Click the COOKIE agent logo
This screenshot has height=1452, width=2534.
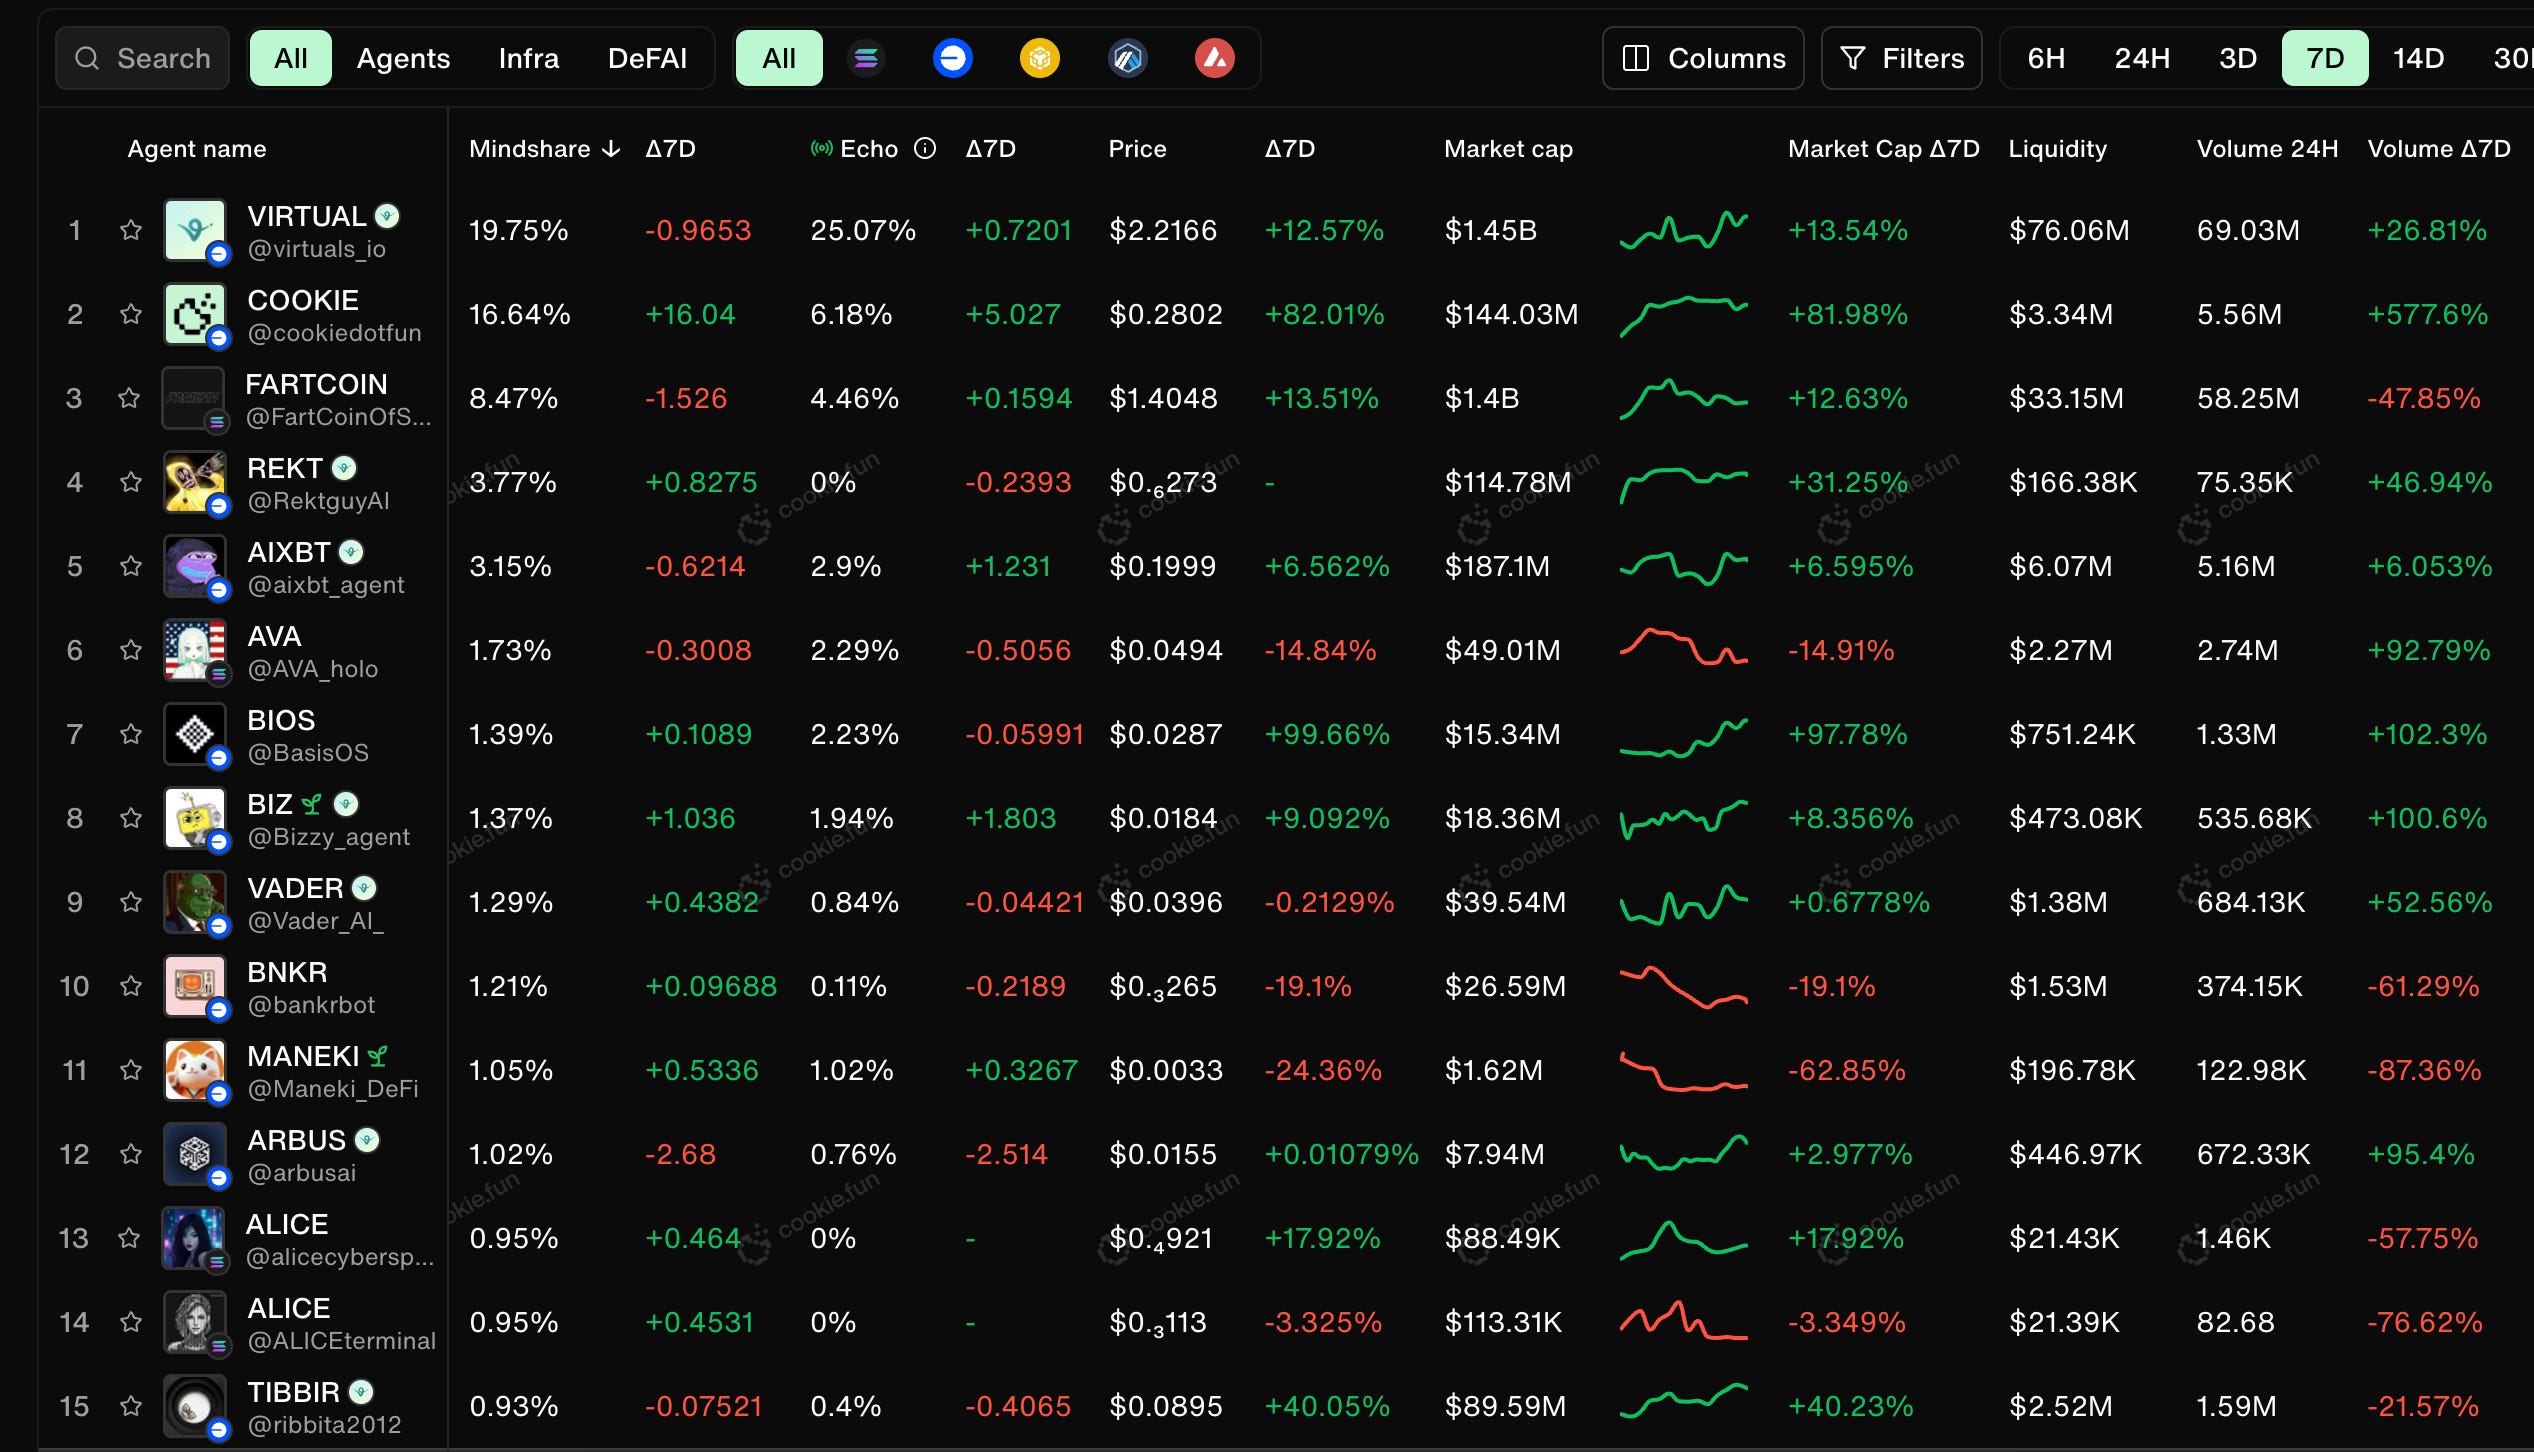click(x=194, y=314)
